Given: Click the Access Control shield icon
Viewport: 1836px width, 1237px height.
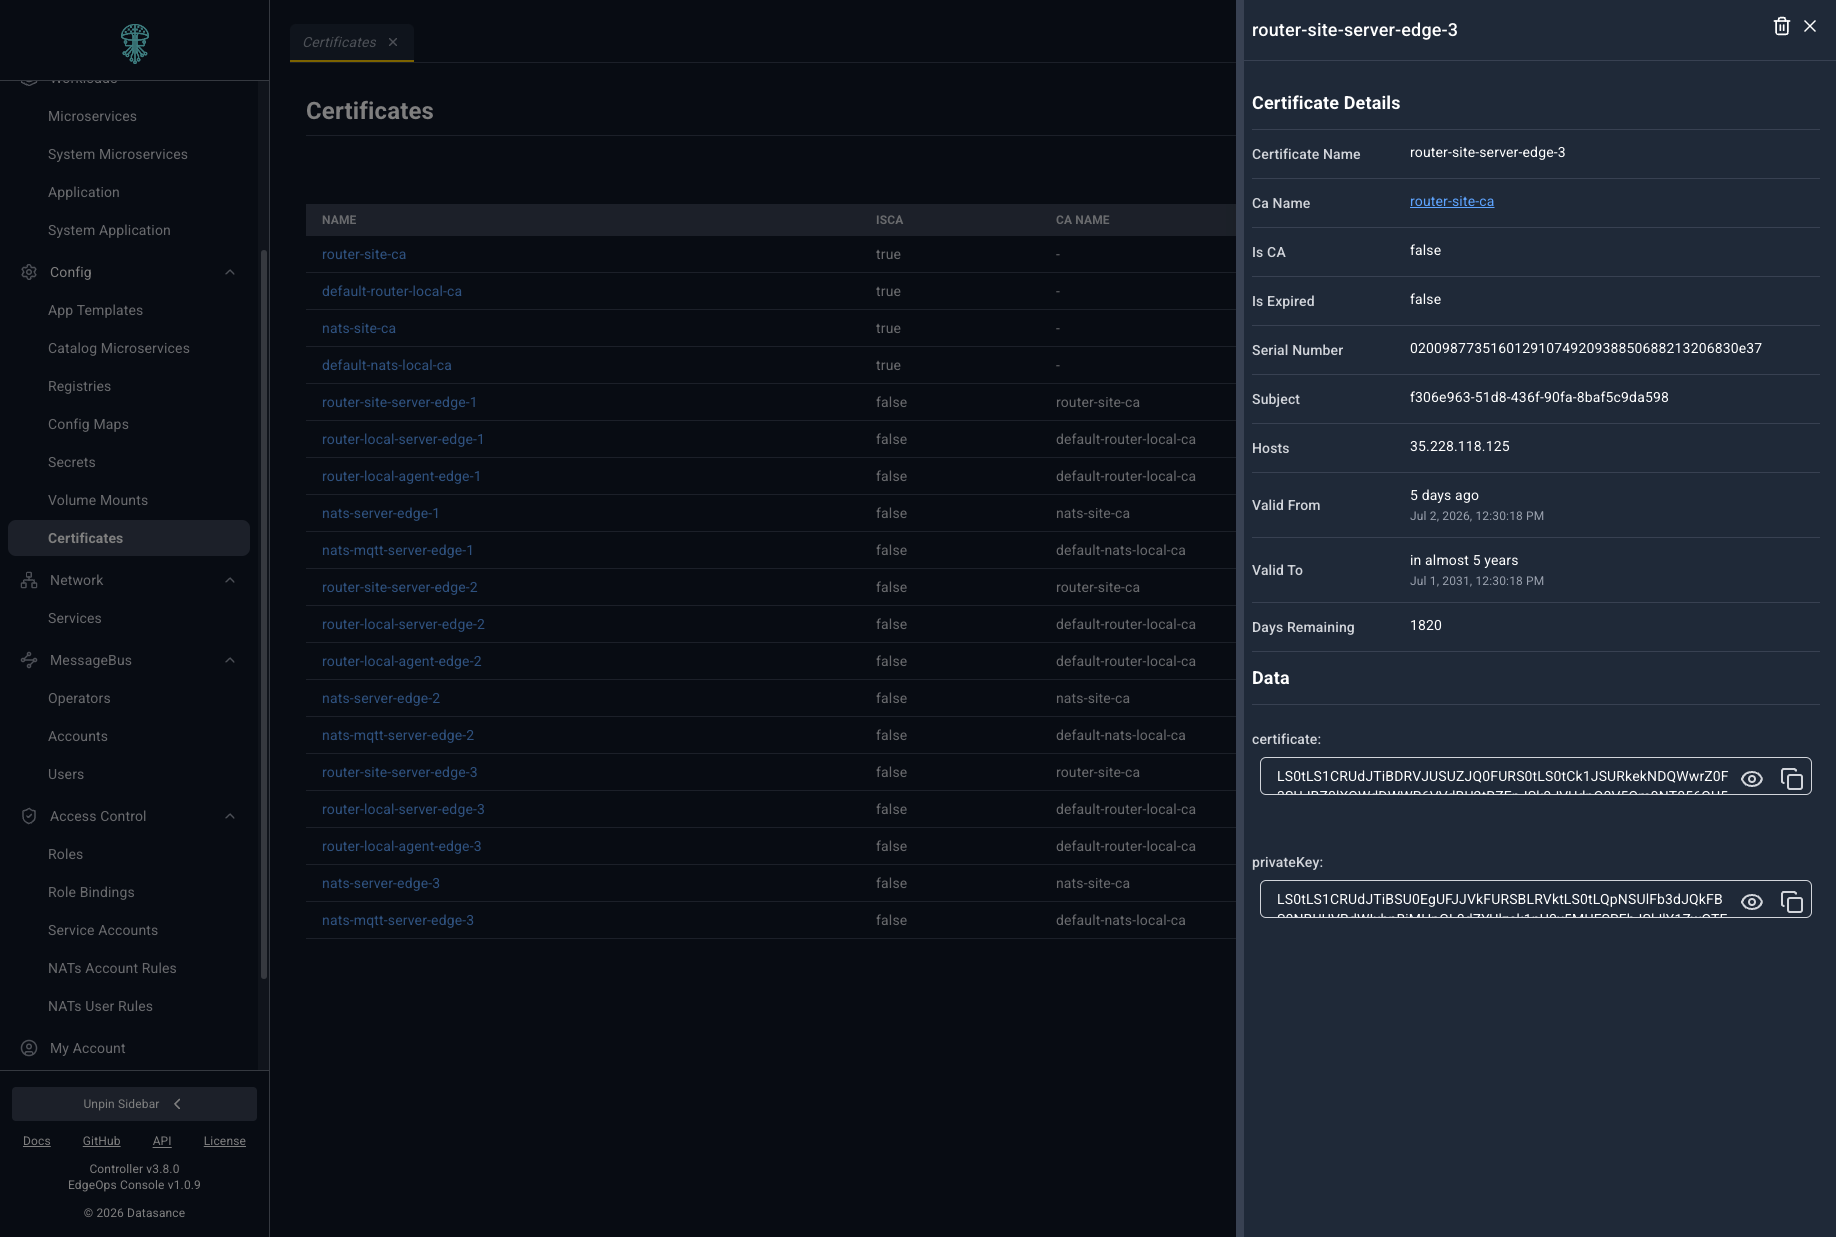Looking at the screenshot, I should pos(29,816).
